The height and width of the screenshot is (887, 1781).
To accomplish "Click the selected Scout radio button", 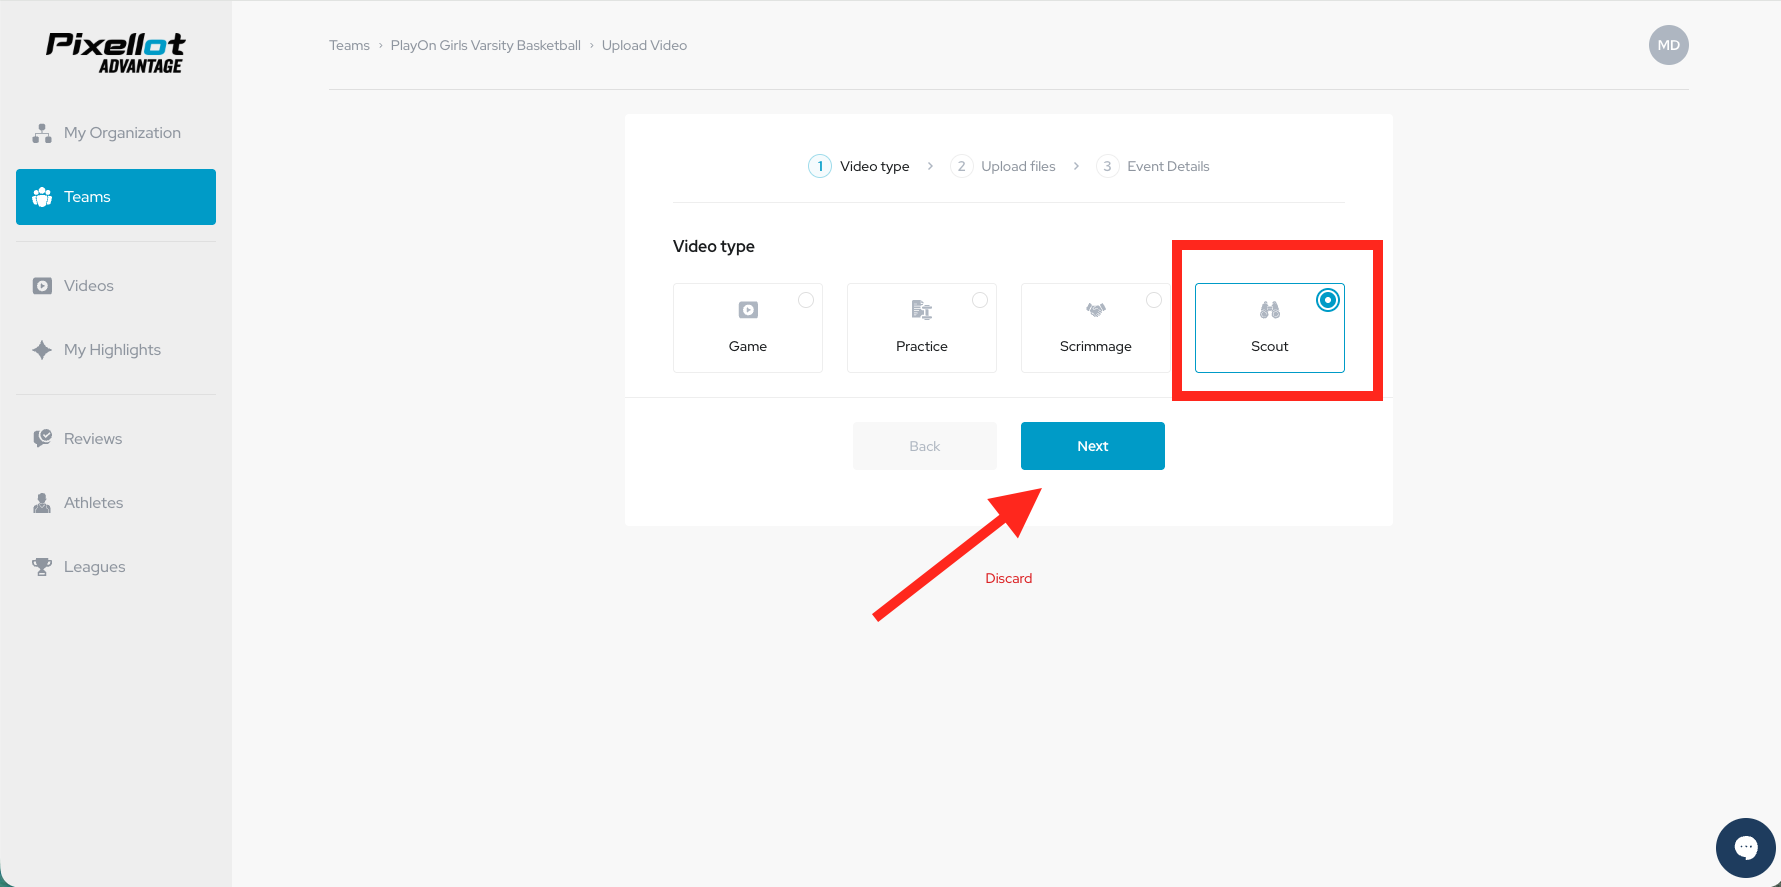I will [x=1327, y=300].
